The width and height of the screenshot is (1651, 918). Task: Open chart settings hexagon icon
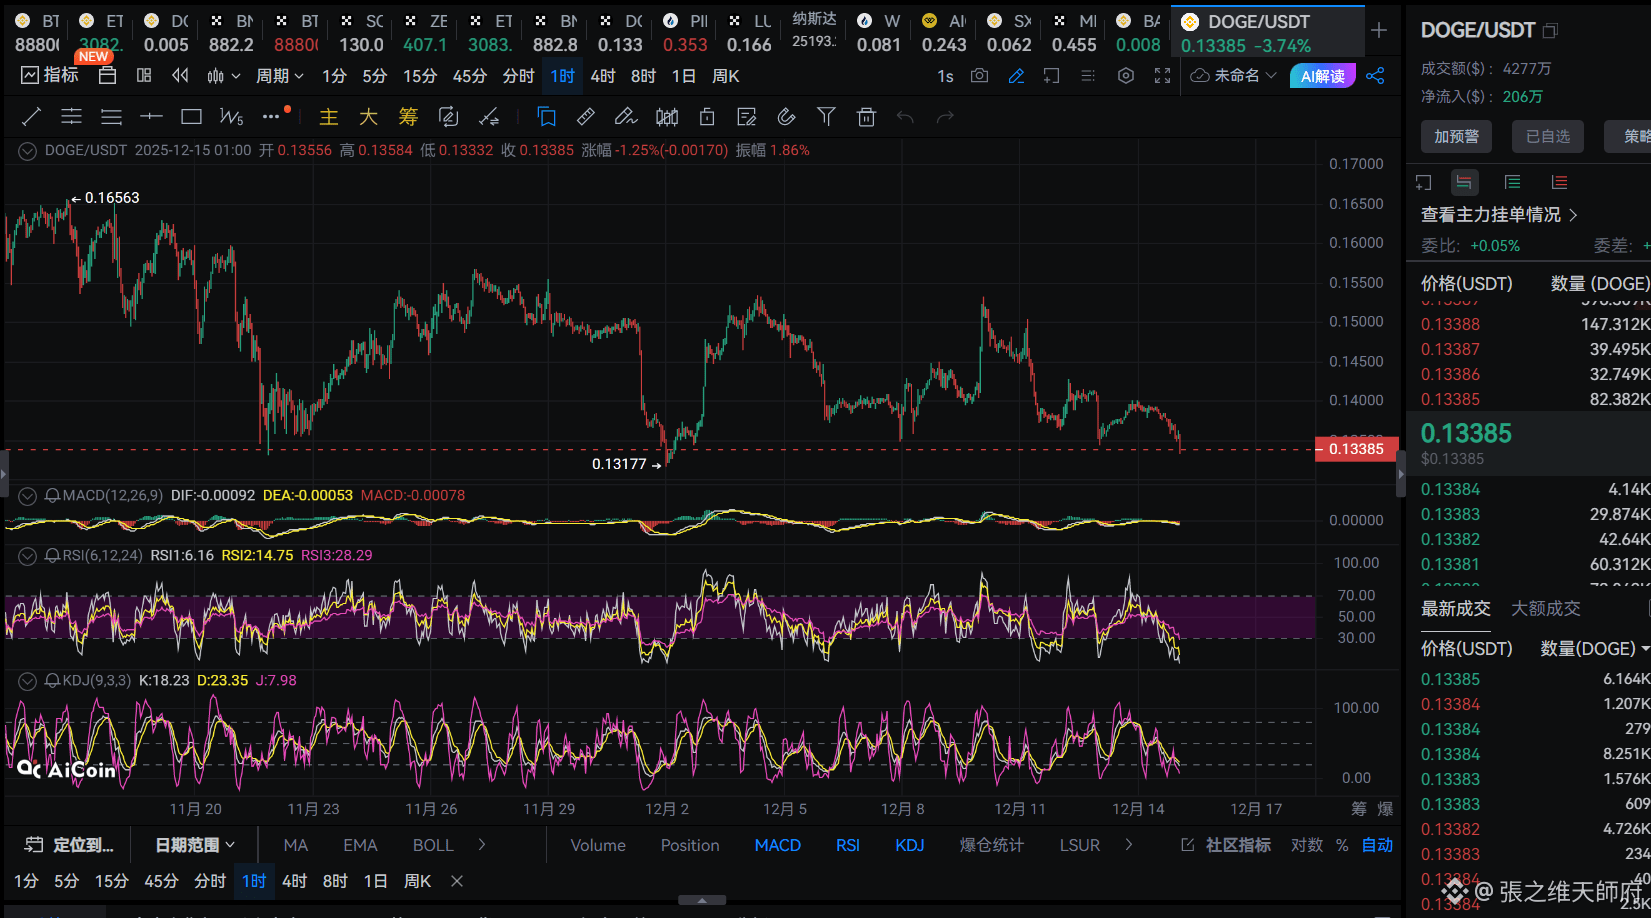coord(1126,76)
